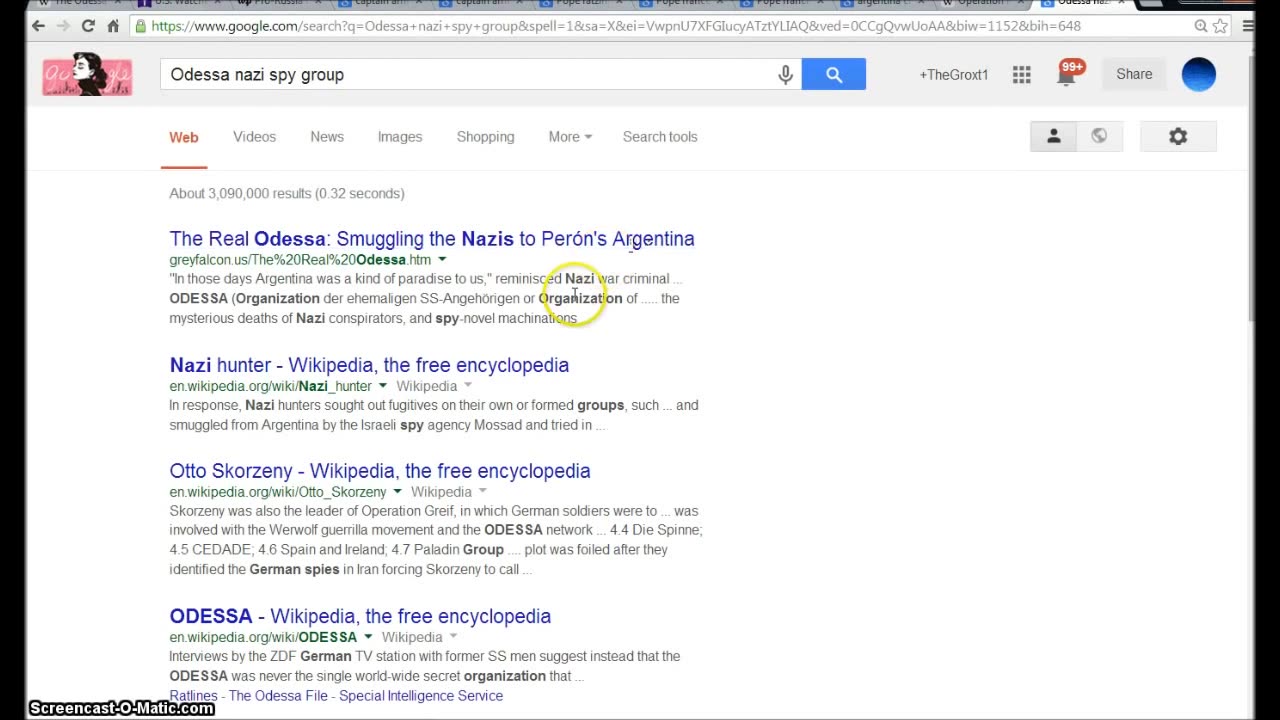Click the en.wikipedia.org/wiki/Nazi_hunter URL text
The height and width of the screenshot is (720, 1280).
(x=270, y=386)
